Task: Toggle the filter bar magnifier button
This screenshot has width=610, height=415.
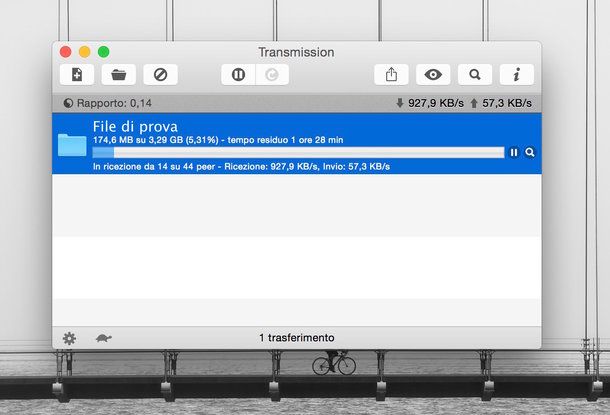Action: (475, 74)
